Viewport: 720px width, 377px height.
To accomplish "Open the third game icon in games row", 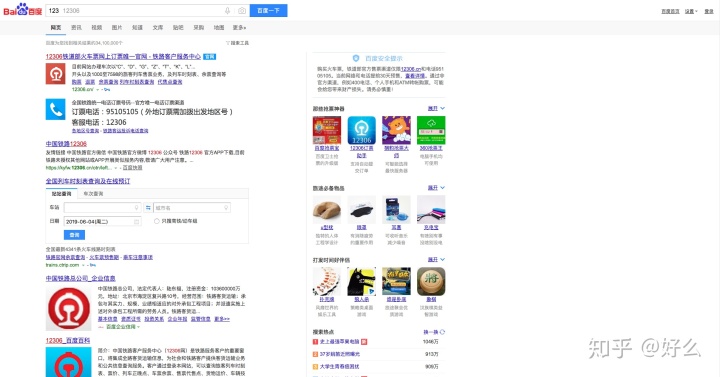I will [396, 281].
